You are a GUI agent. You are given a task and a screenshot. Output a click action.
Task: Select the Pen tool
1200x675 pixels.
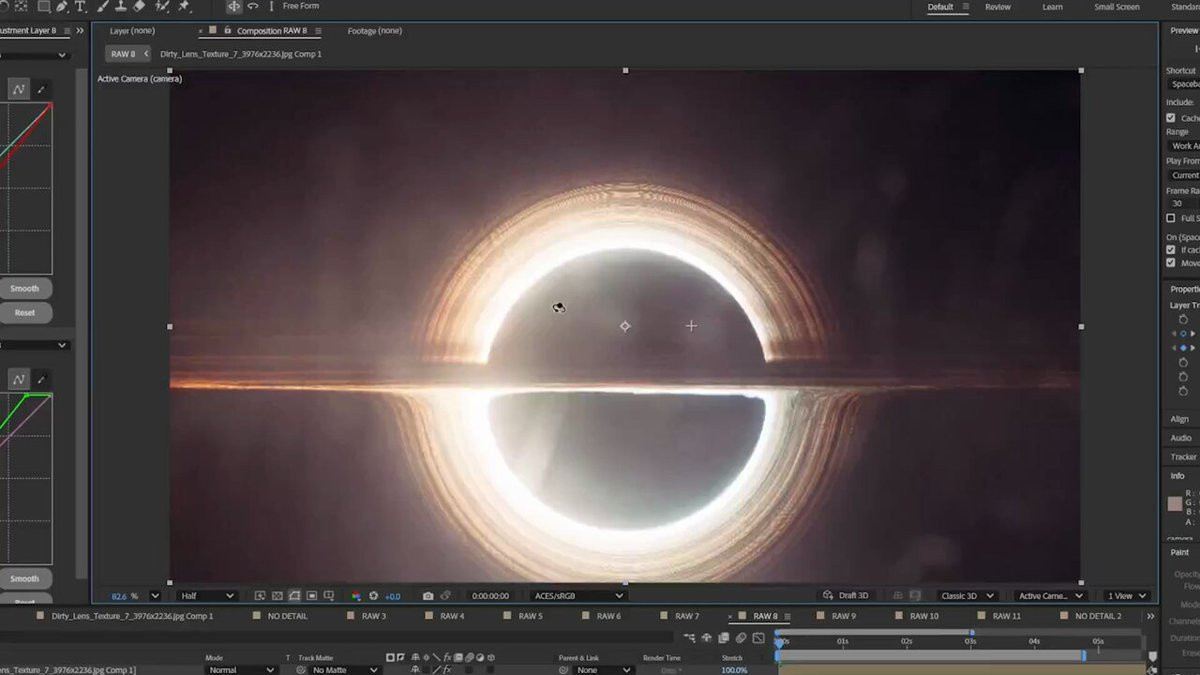click(62, 6)
